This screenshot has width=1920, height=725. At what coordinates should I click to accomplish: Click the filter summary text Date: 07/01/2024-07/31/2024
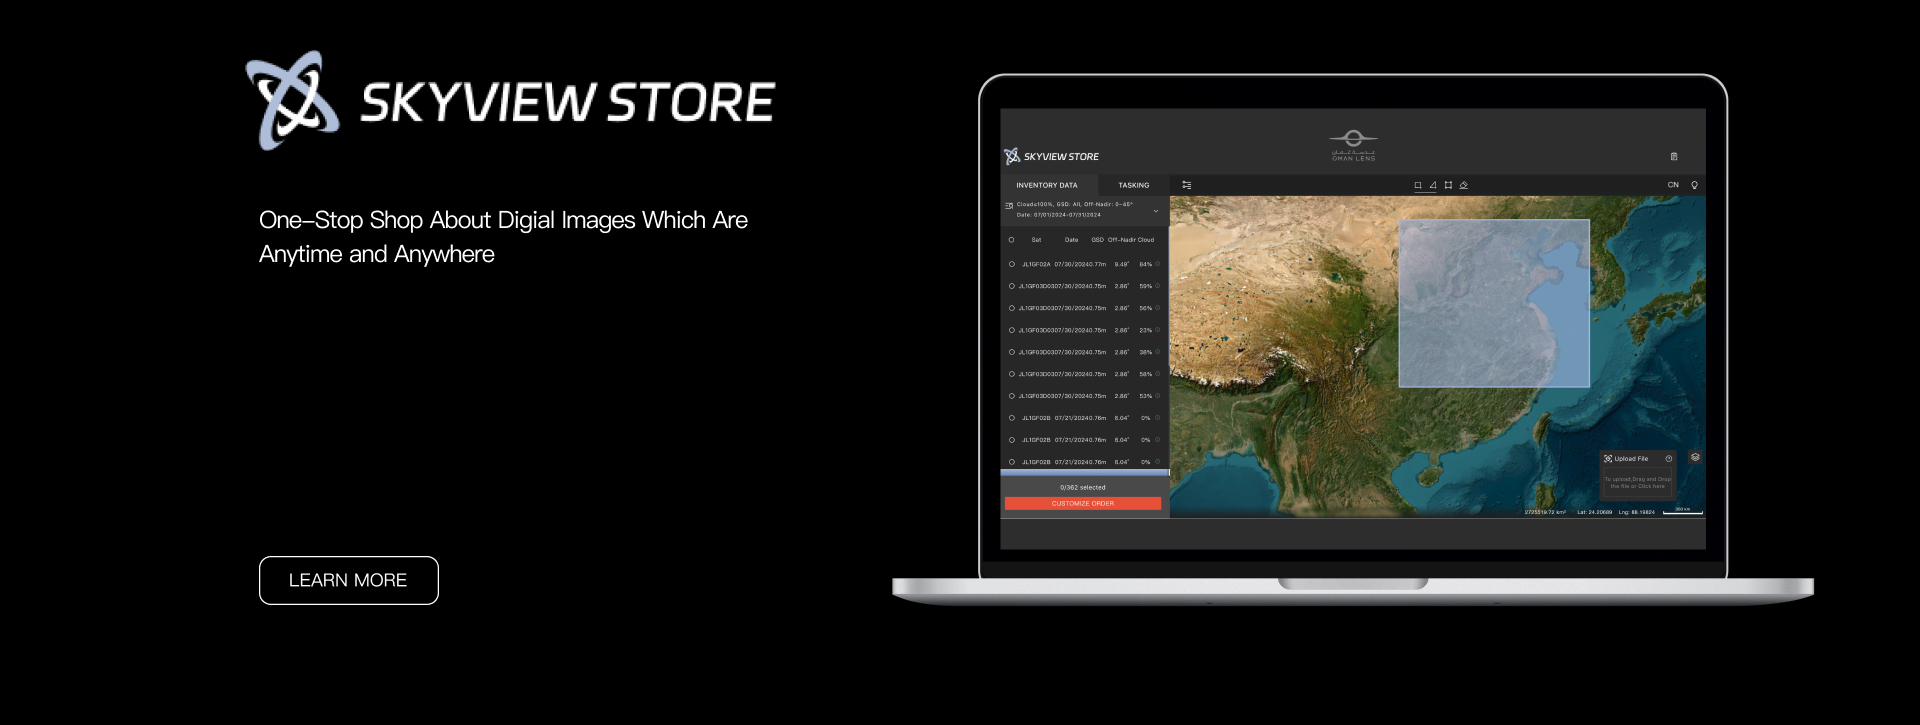tap(1059, 215)
